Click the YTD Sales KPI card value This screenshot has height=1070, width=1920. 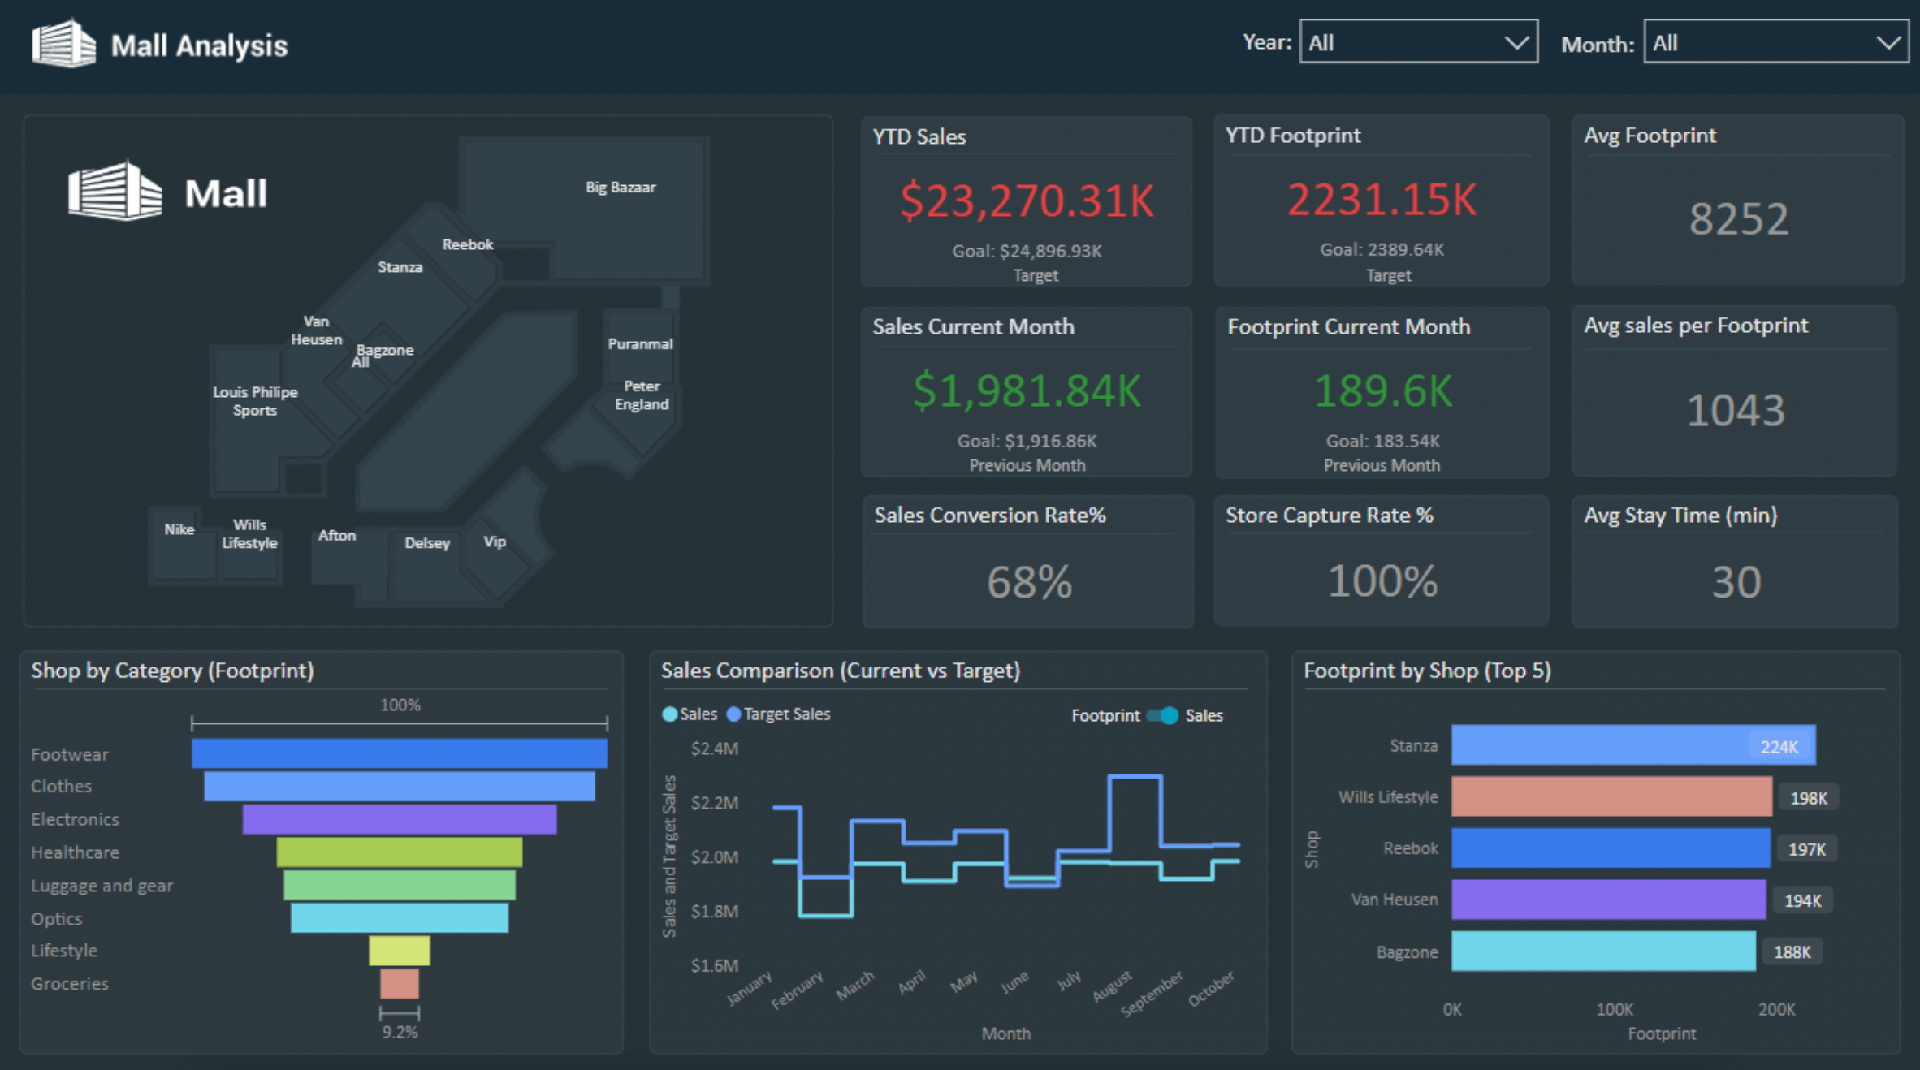(x=1026, y=201)
